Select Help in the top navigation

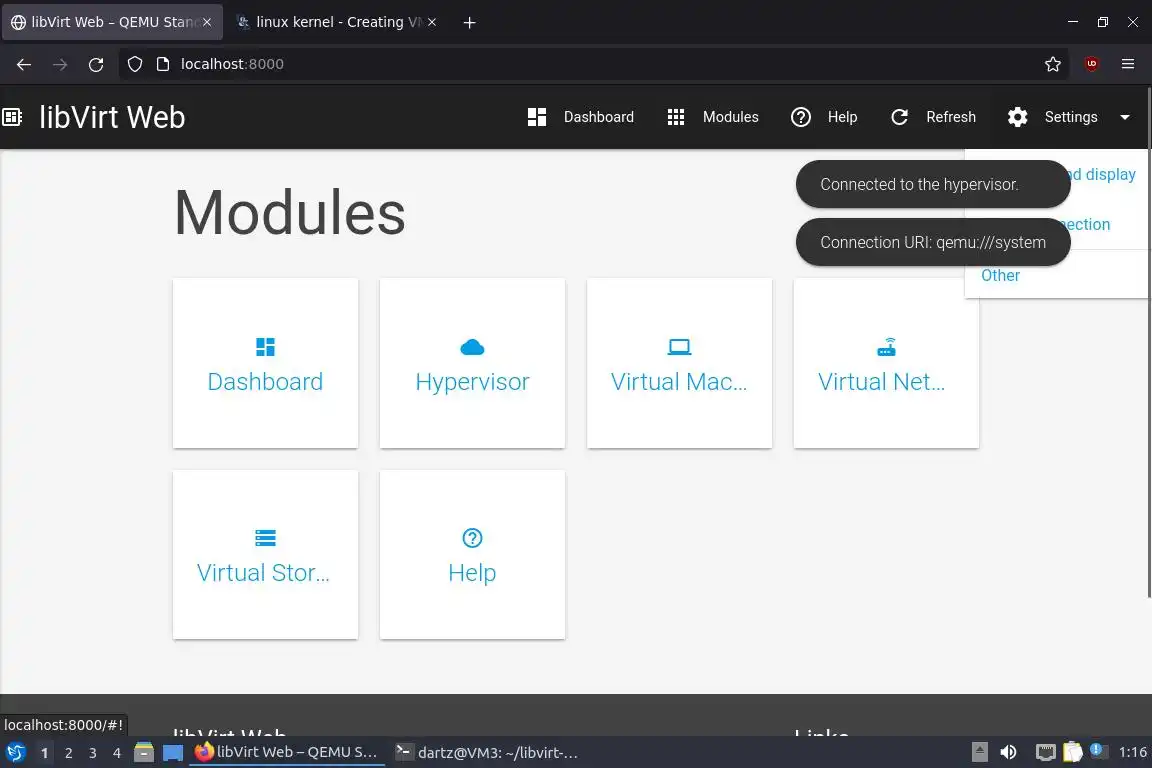click(x=842, y=117)
